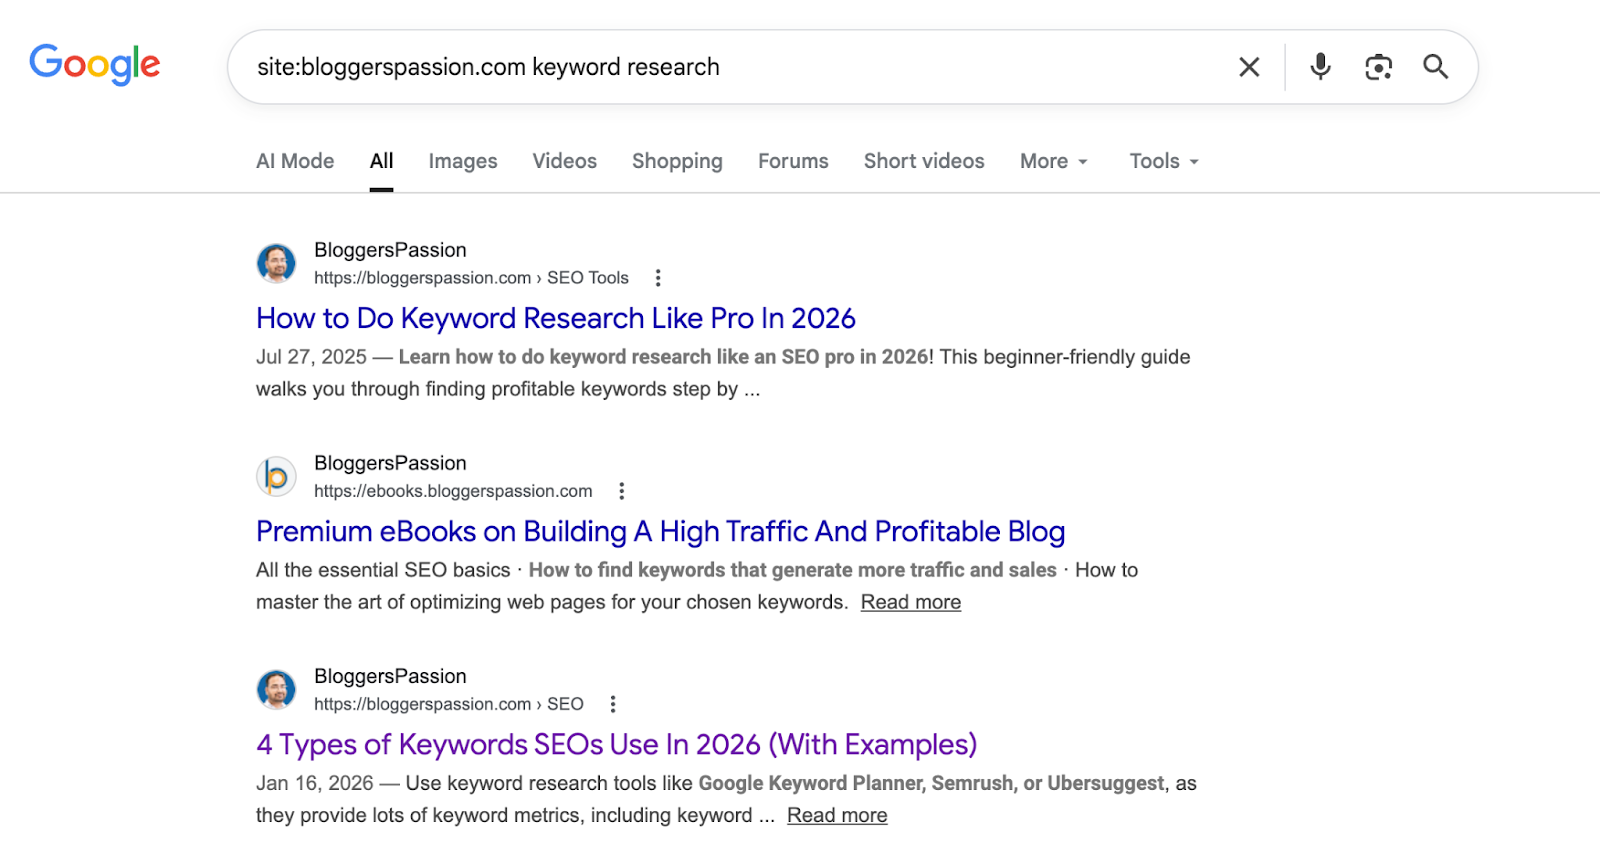
Task: Clear the search query with X icon
Action: (1249, 67)
